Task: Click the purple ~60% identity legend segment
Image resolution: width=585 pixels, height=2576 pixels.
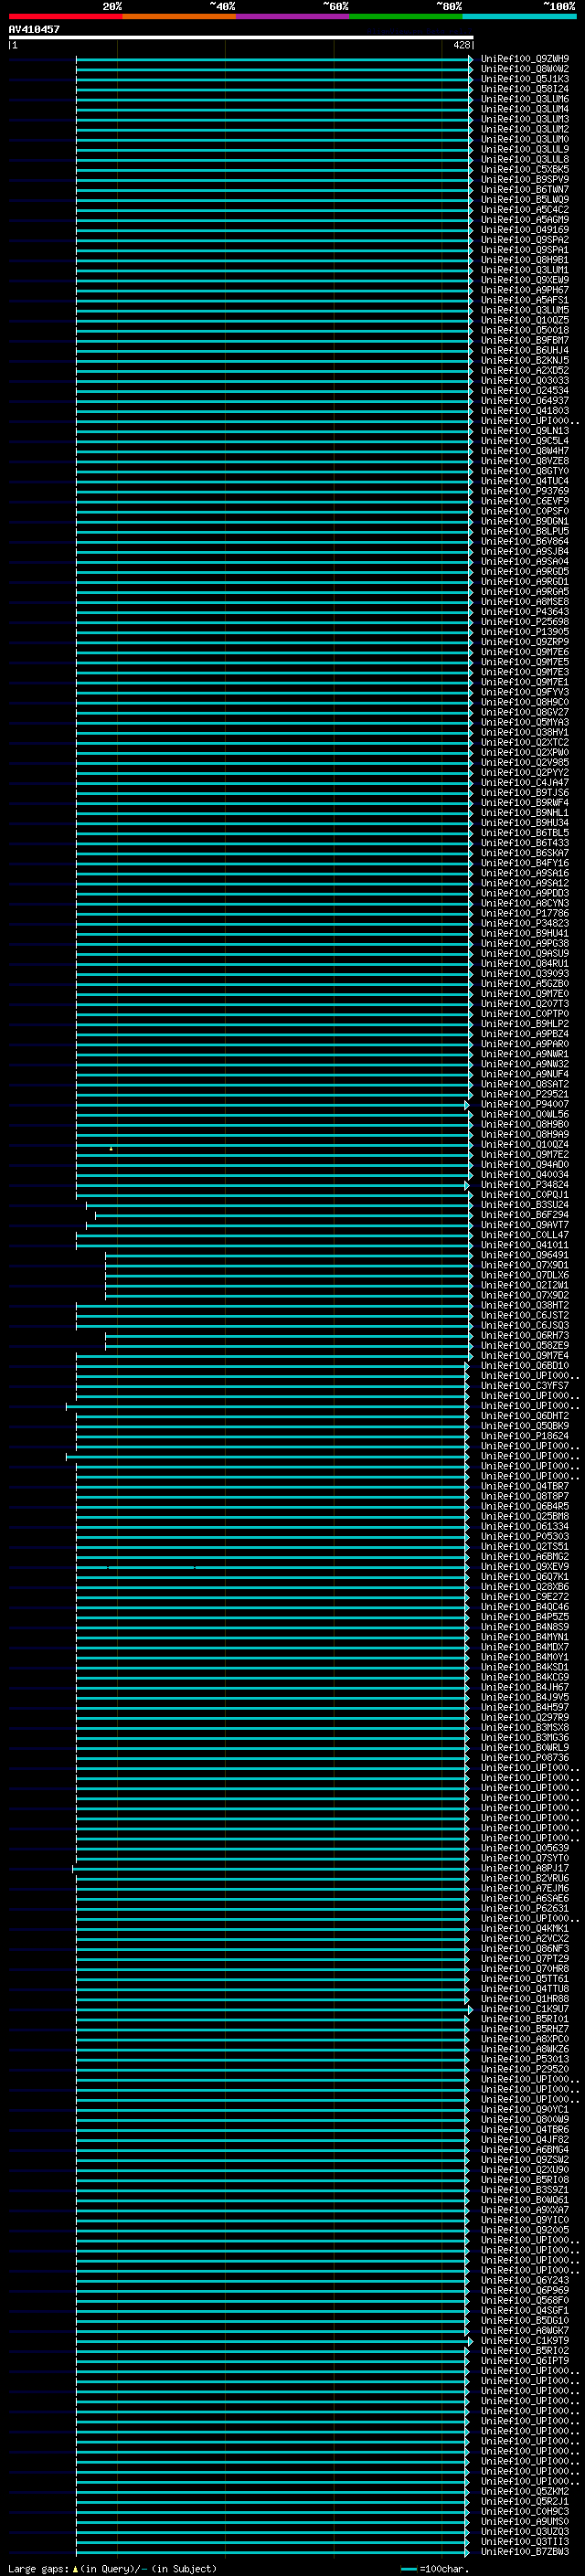Action: click(293, 16)
